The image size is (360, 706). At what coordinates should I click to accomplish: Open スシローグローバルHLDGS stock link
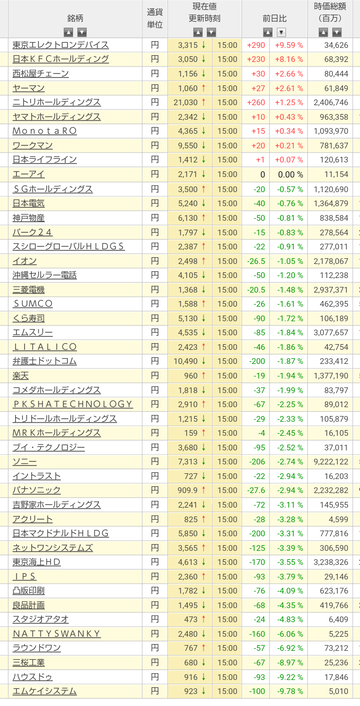click(x=68, y=247)
